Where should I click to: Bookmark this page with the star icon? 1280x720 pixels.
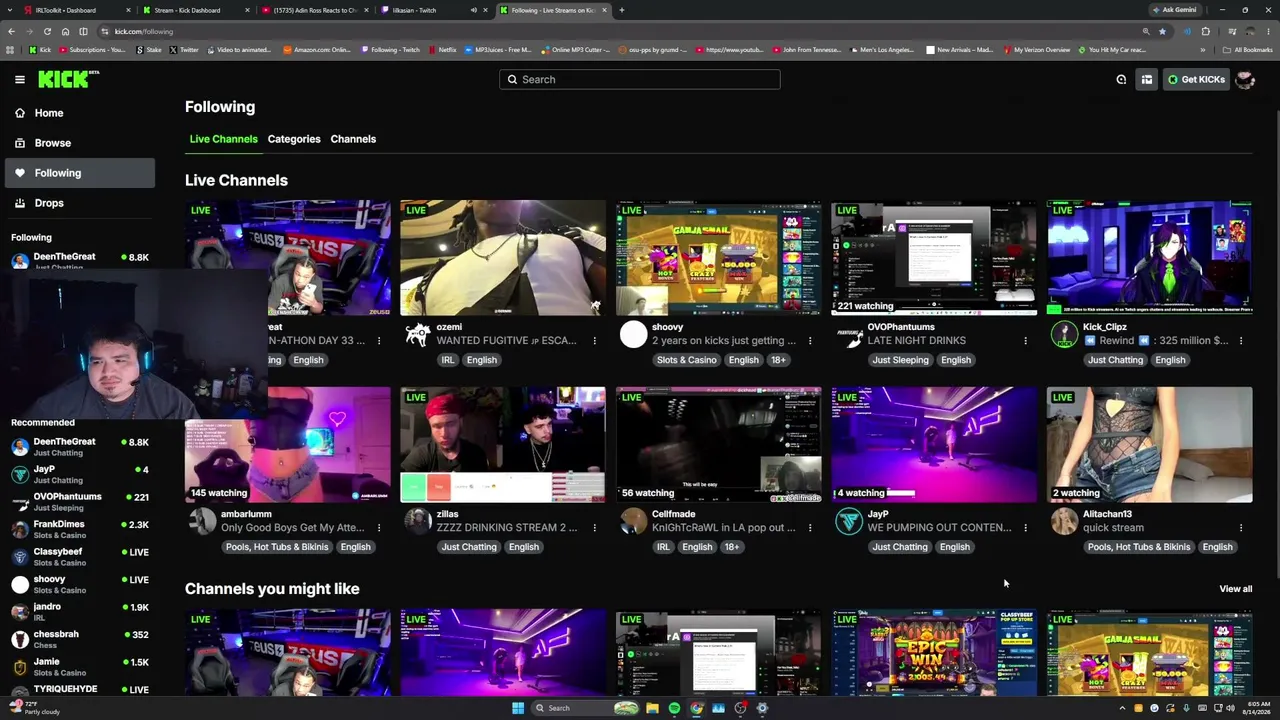tap(1162, 31)
